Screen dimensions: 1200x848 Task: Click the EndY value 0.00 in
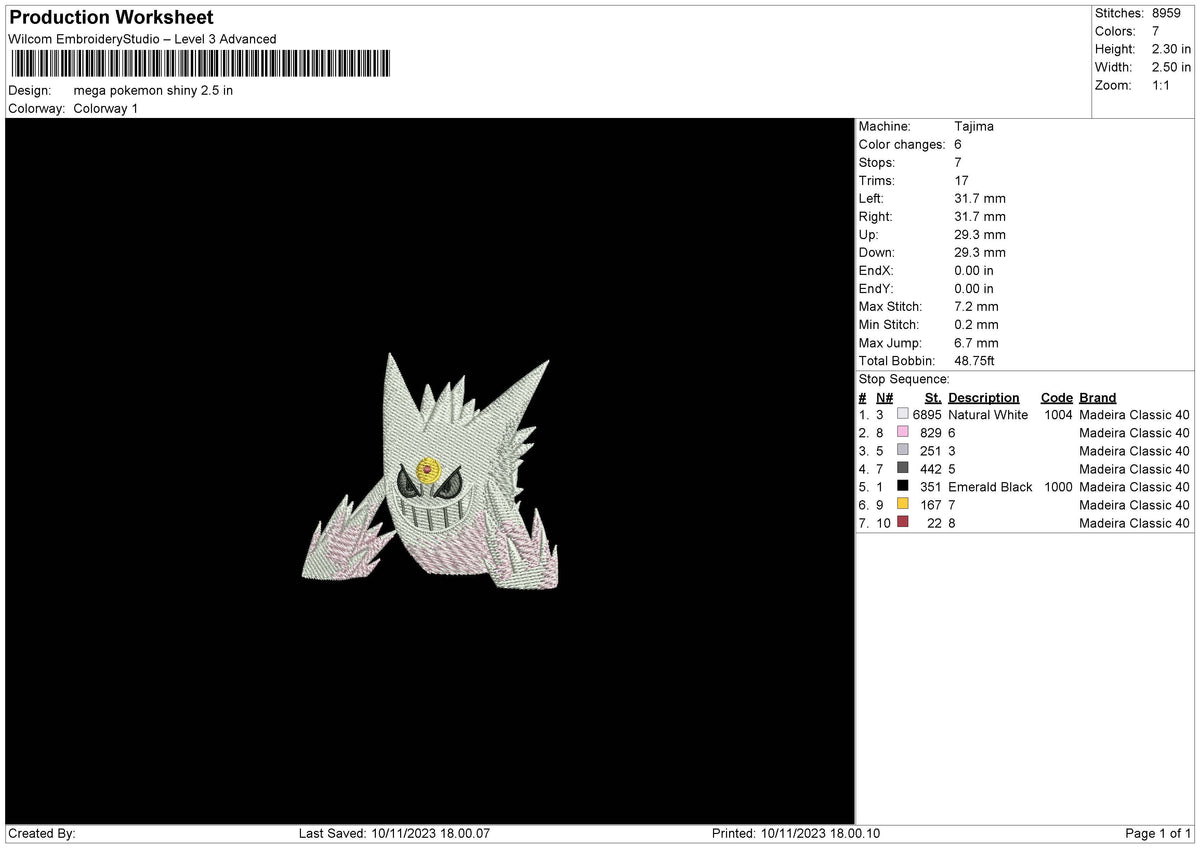coord(974,288)
